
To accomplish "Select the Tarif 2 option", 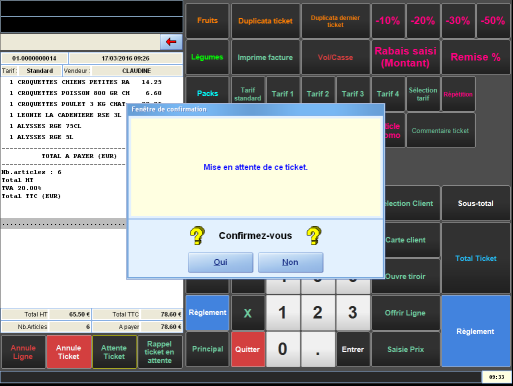I will (x=318, y=94).
